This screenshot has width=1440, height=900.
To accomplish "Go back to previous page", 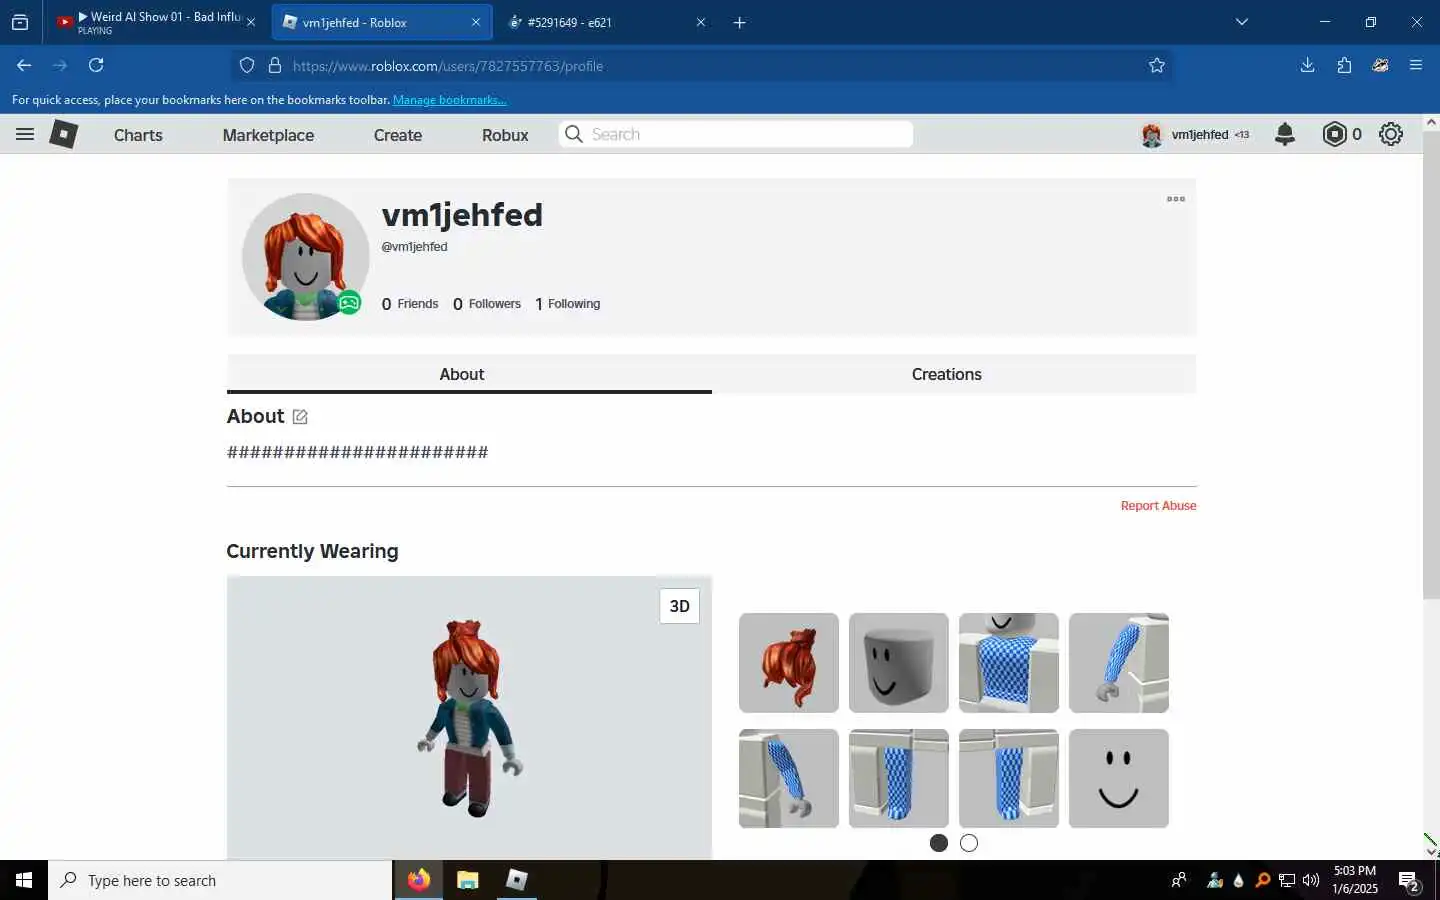I will click(24, 65).
